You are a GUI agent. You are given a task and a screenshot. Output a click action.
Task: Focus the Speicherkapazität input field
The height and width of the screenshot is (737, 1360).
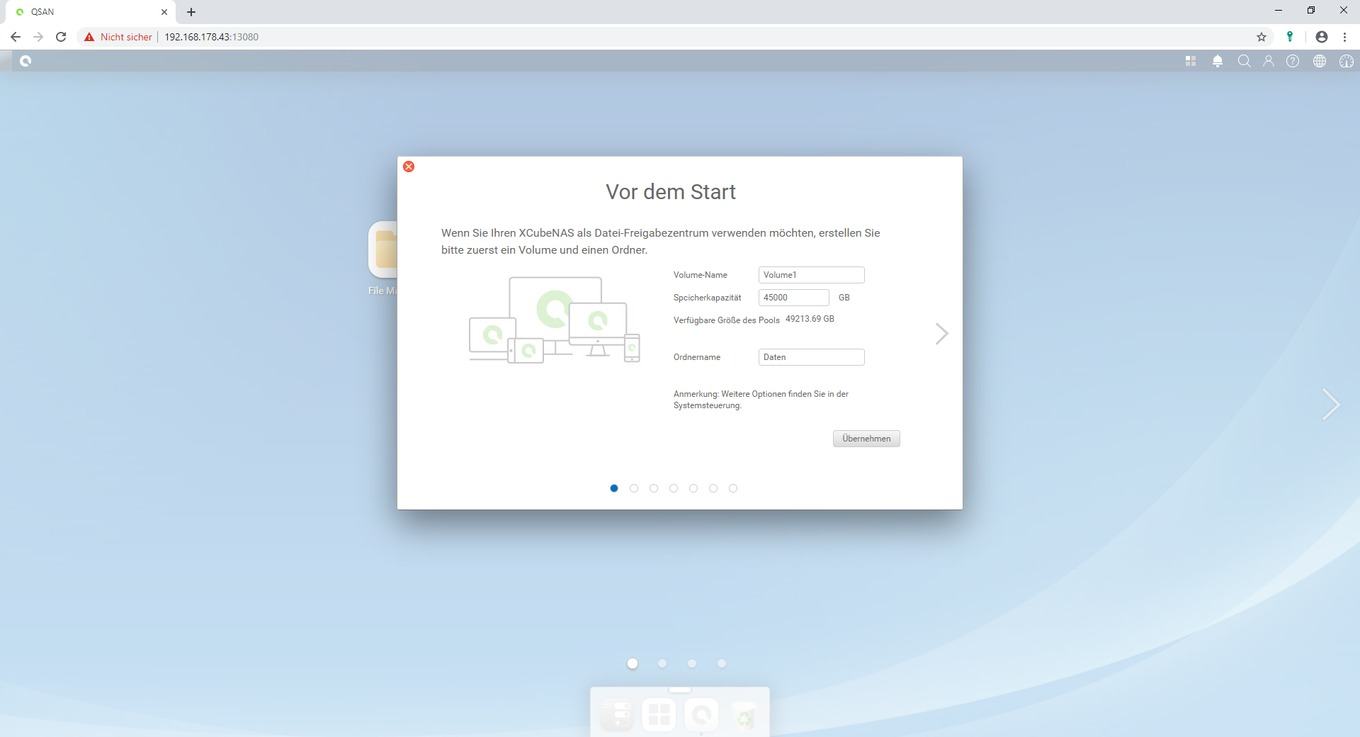coord(794,298)
